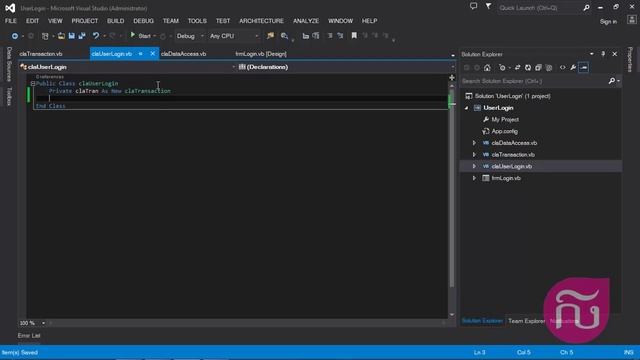
Task: Open the Properties side tab on the right edge
Action: 630,60
